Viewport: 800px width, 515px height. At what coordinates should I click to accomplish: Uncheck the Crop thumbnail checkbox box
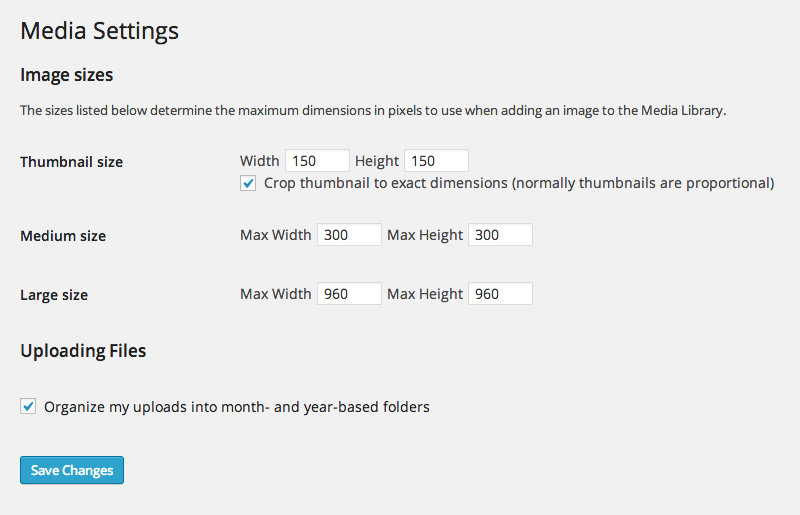[x=248, y=183]
